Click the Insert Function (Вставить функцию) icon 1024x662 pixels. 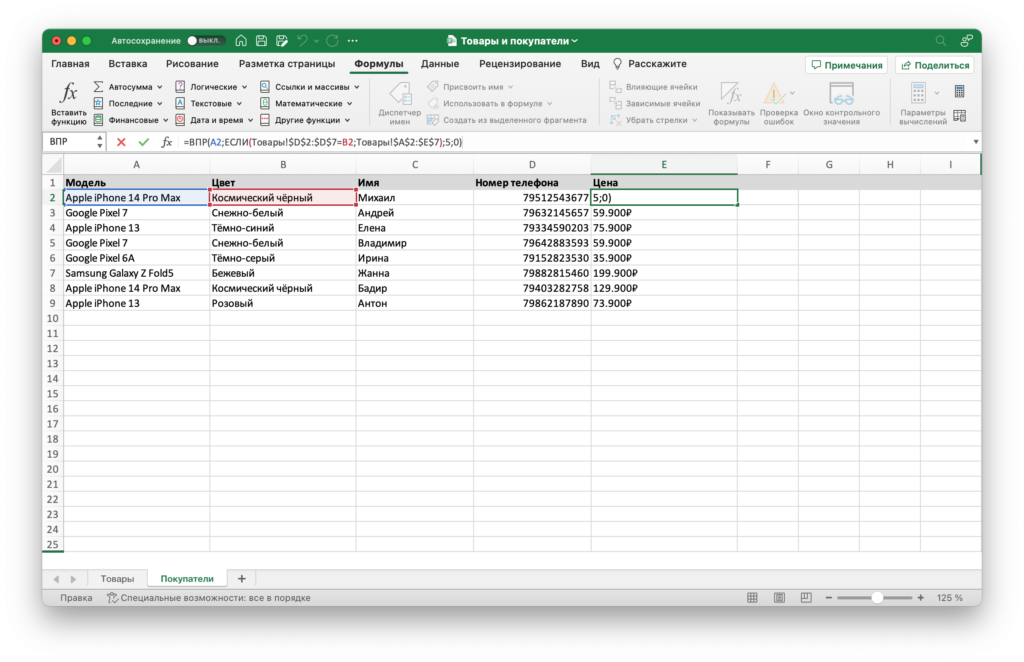68,102
